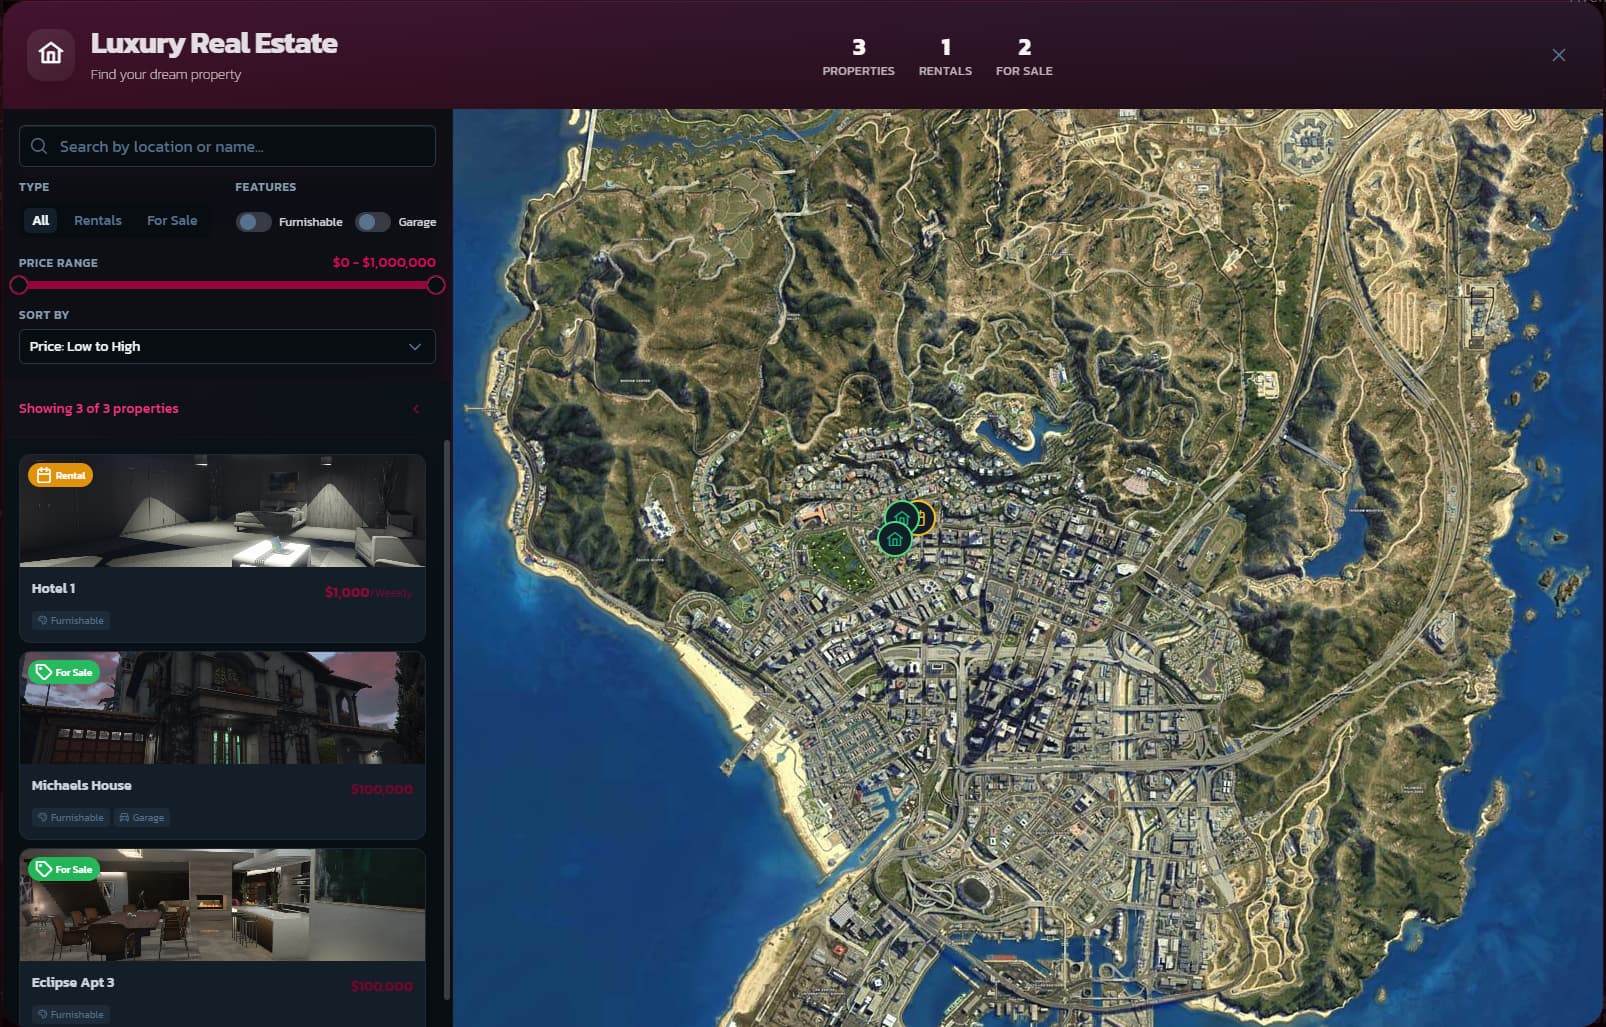The height and width of the screenshot is (1027, 1606).
Task: Enable the Furnishable feature toggle
Action: click(254, 222)
